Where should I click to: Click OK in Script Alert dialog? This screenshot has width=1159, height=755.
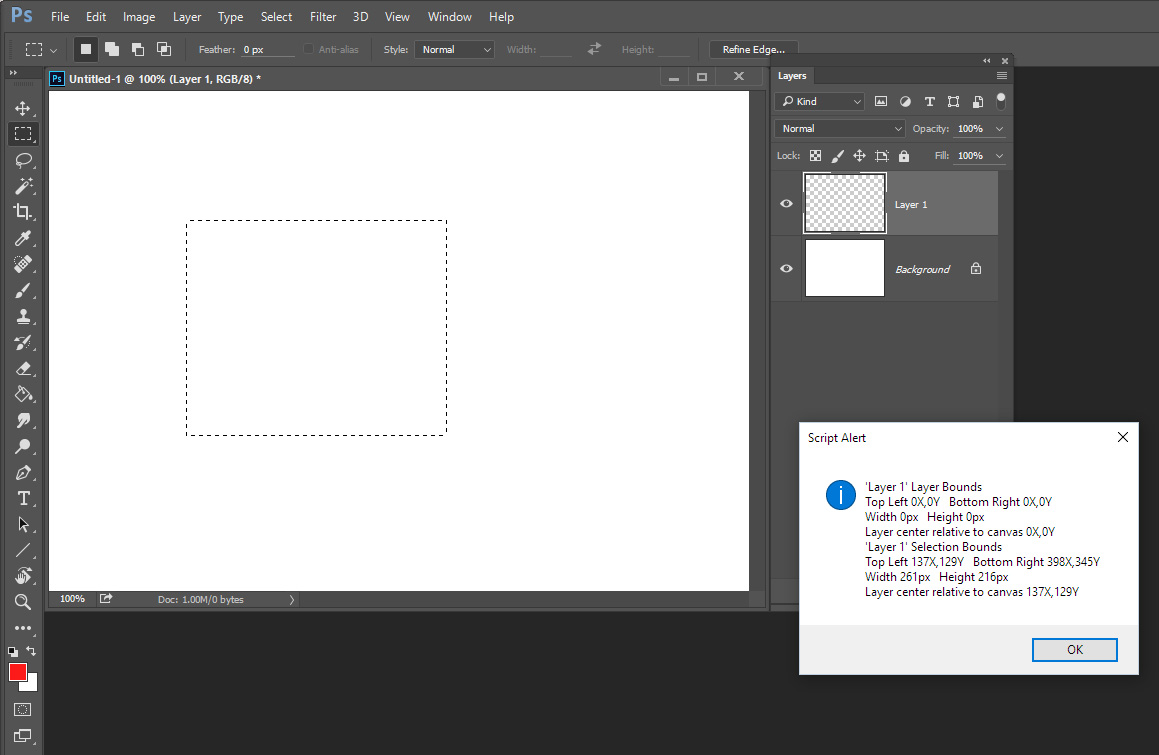click(1074, 650)
